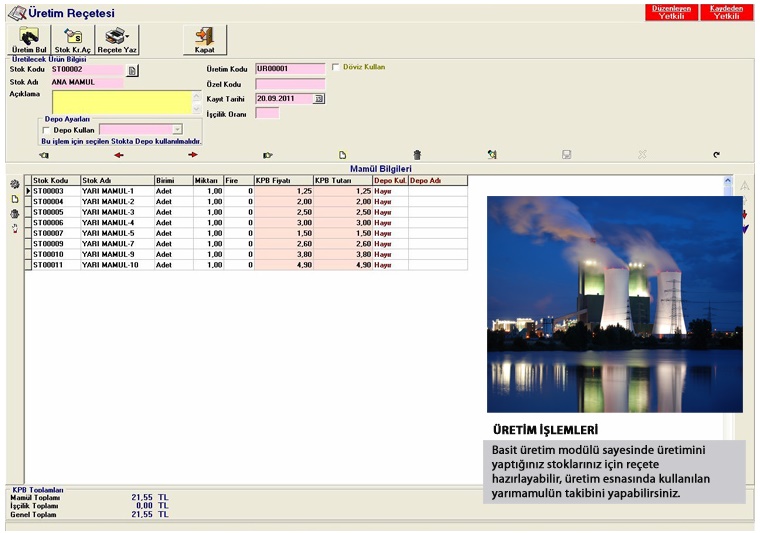Screen dimensions: 760x533
Task: Click the Özel Kodu input field
Action: tap(290, 84)
